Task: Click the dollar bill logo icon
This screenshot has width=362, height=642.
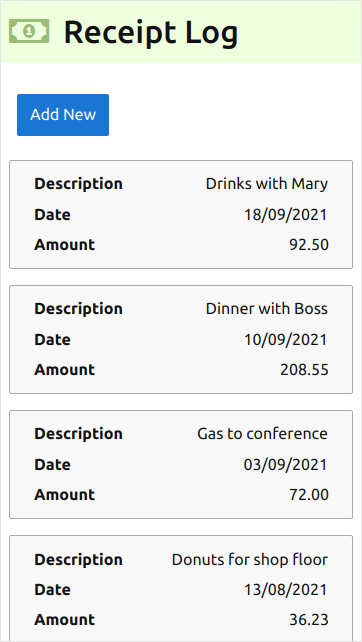Action: 29,31
